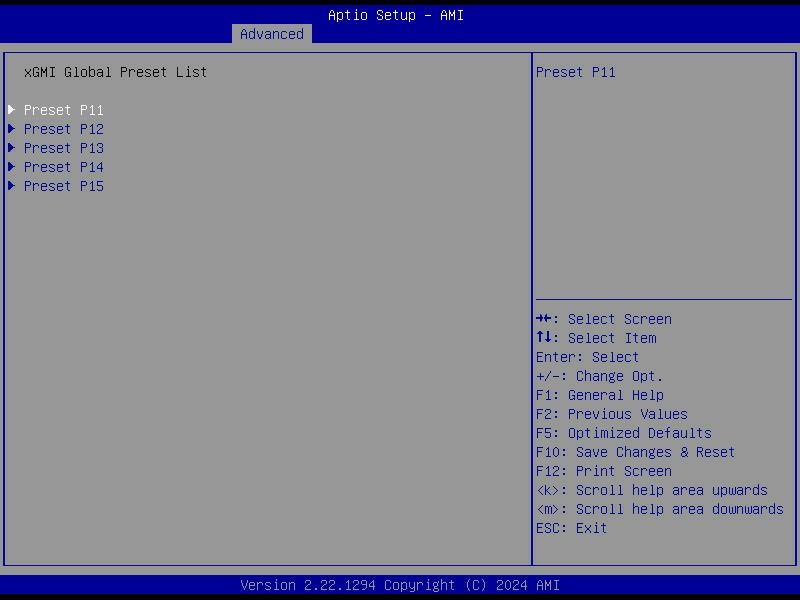Click the +/-: Change Opt. help line
The height and width of the screenshot is (600, 800).
[599, 376]
